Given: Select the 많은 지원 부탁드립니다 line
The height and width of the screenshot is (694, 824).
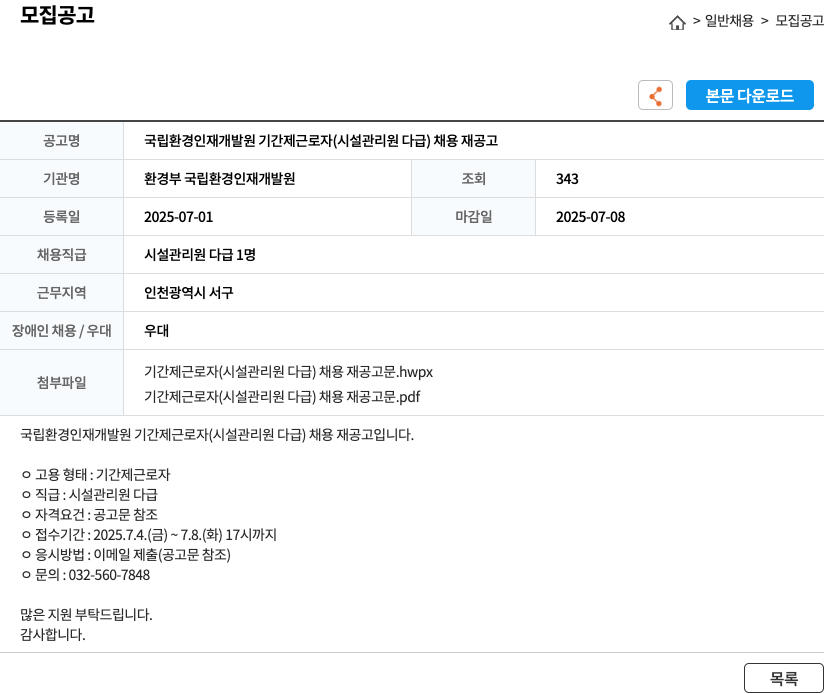Looking at the screenshot, I should [86, 615].
